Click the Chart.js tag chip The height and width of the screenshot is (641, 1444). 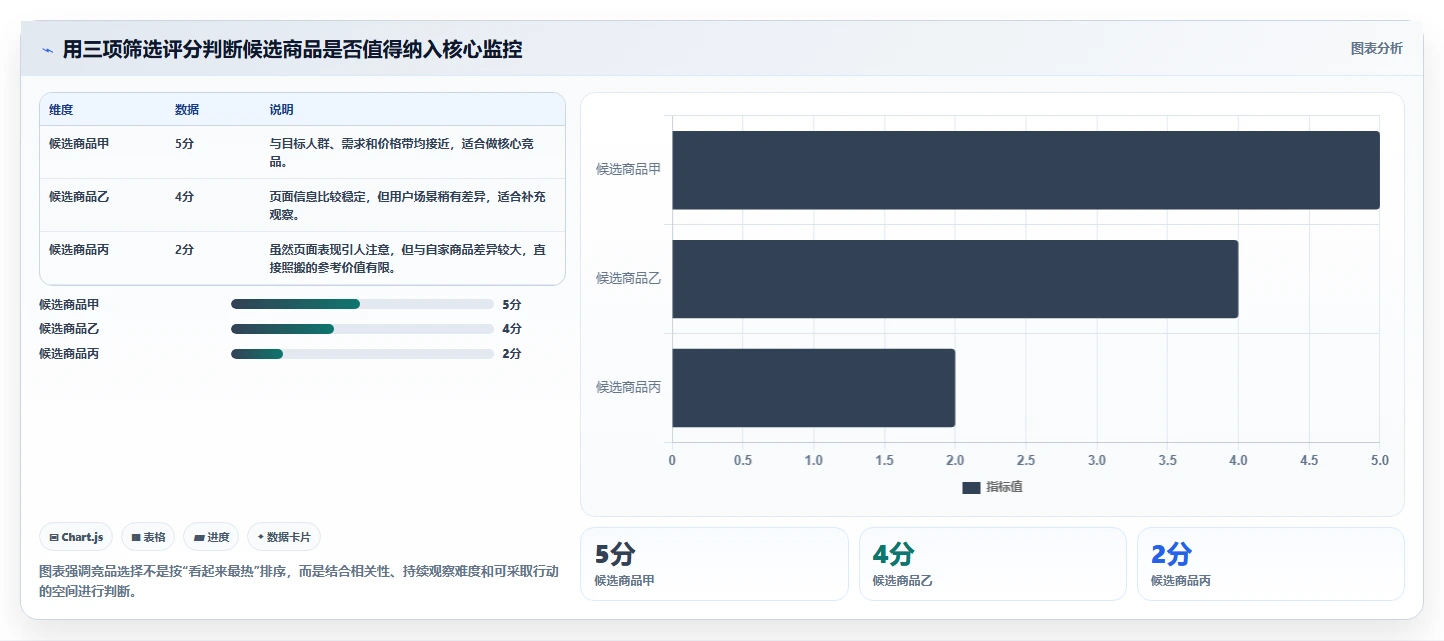pos(76,537)
